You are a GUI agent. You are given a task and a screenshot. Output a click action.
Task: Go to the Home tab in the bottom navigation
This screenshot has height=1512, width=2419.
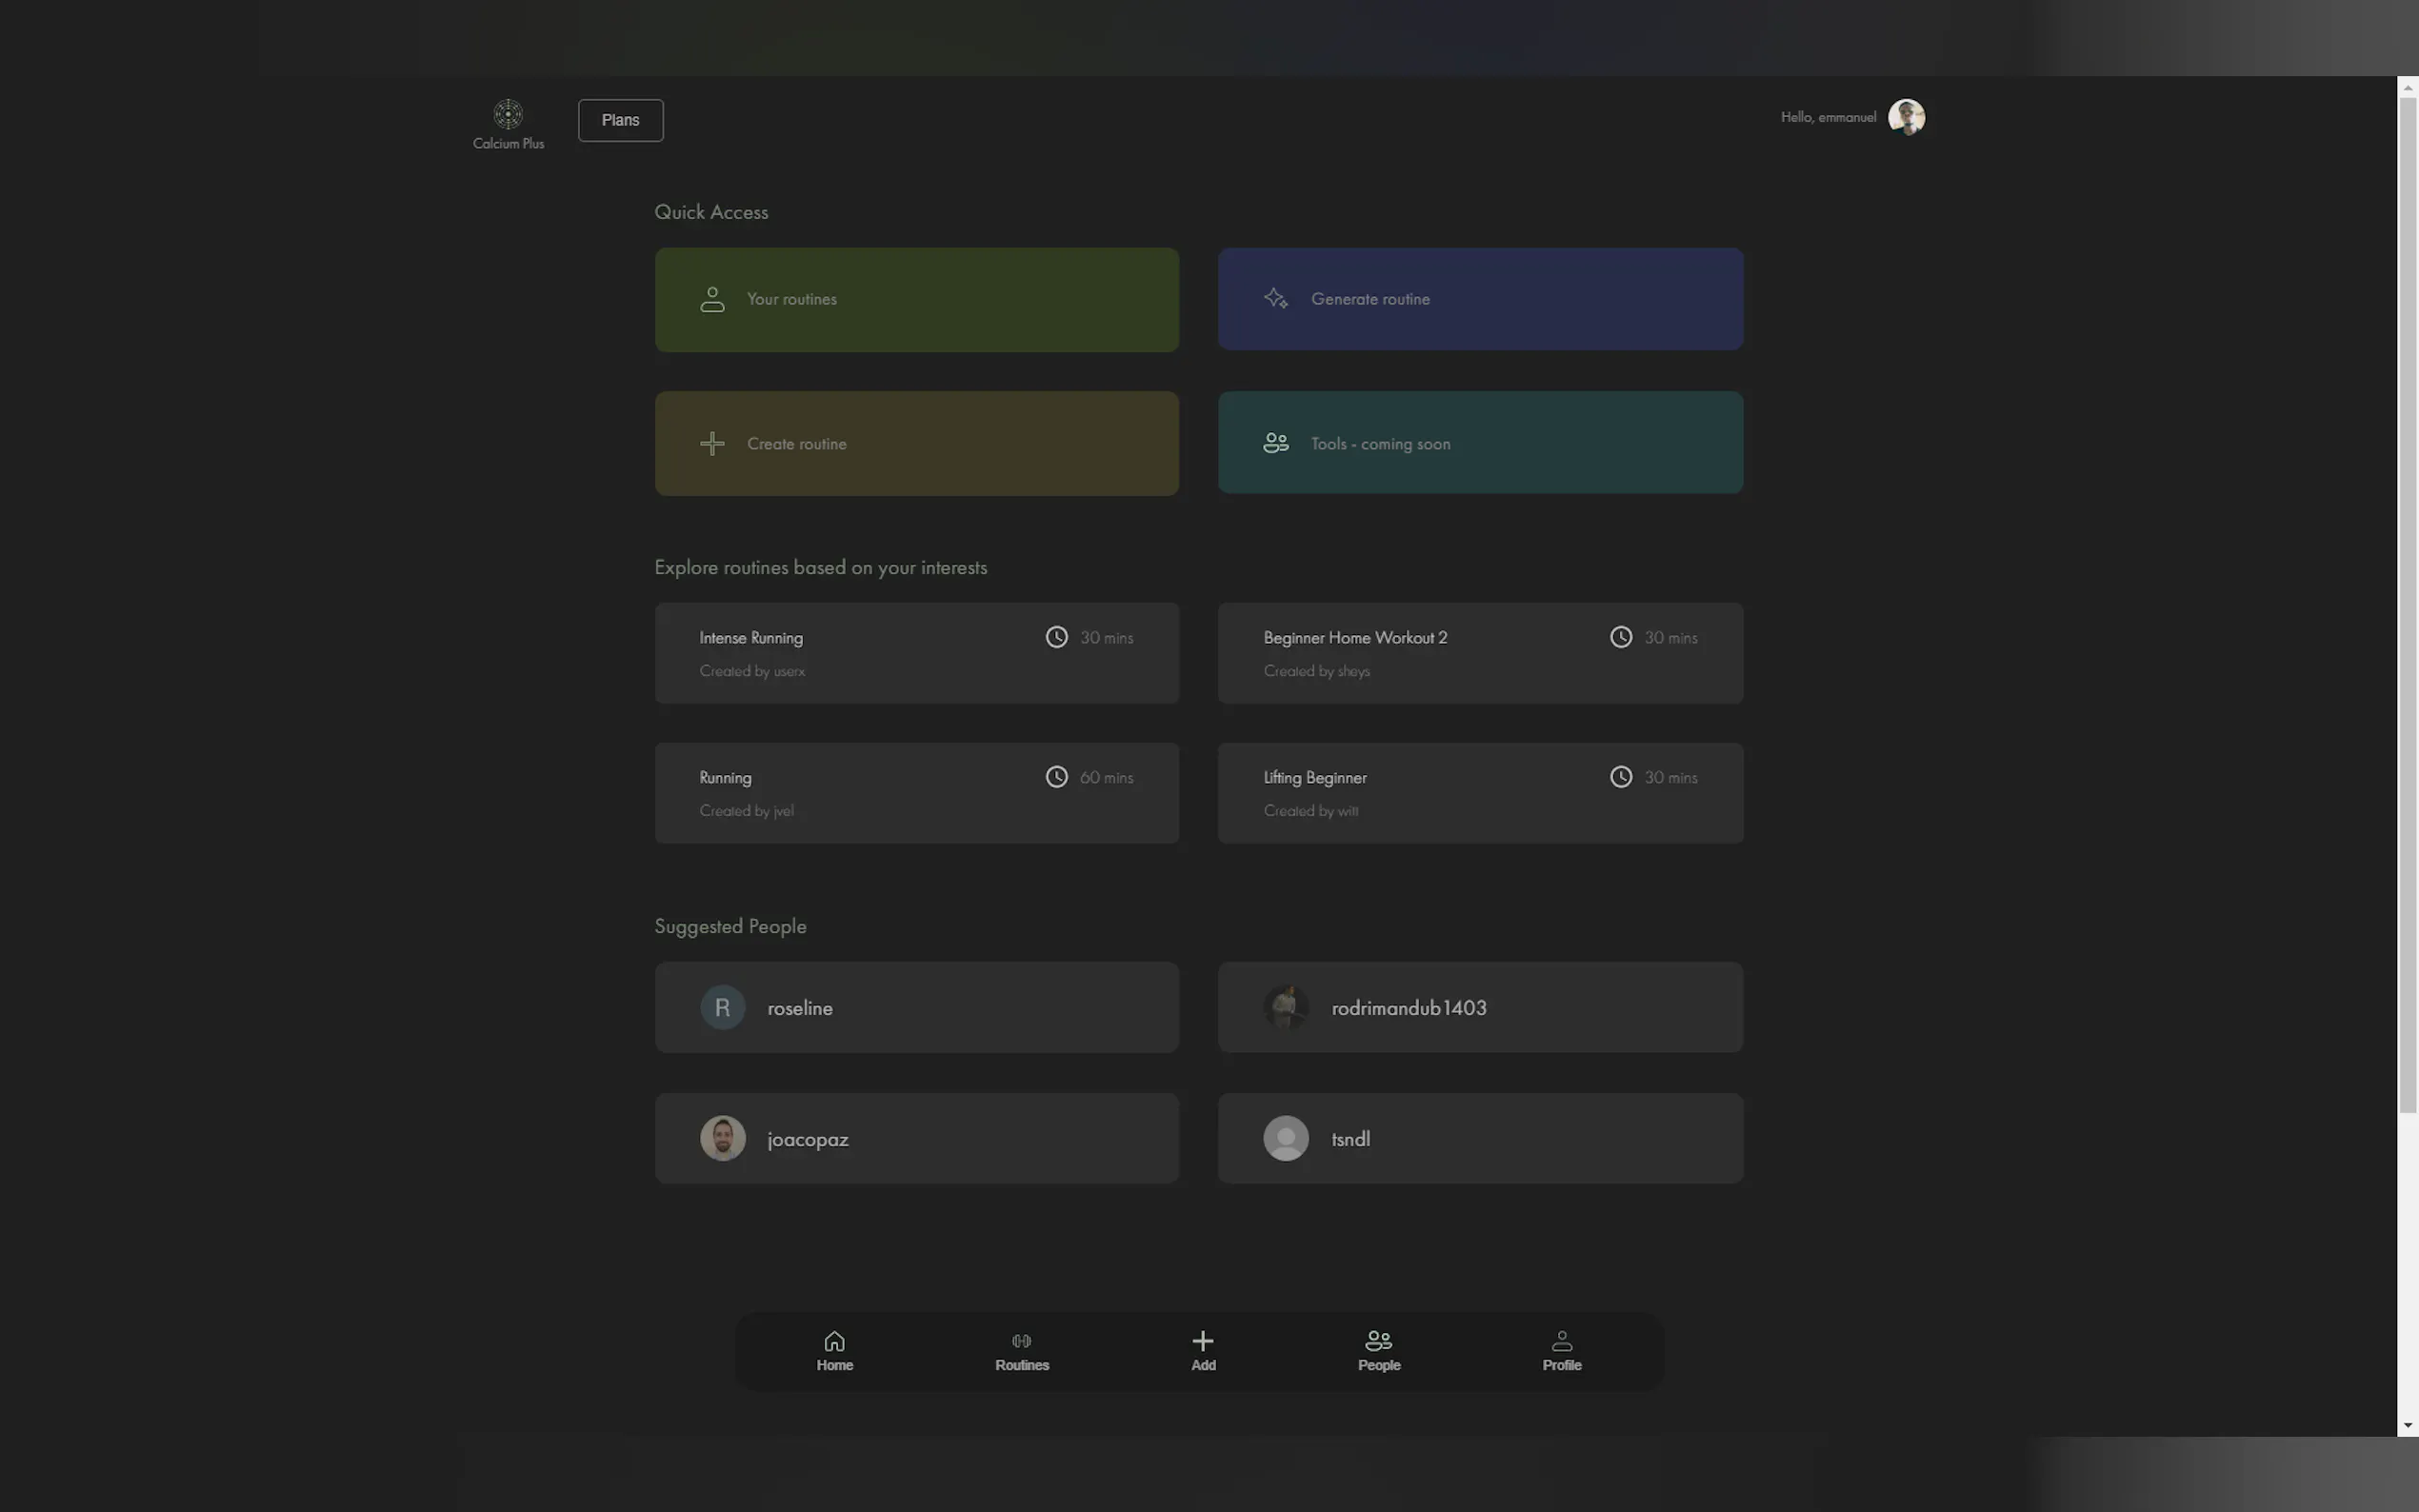[834, 1351]
